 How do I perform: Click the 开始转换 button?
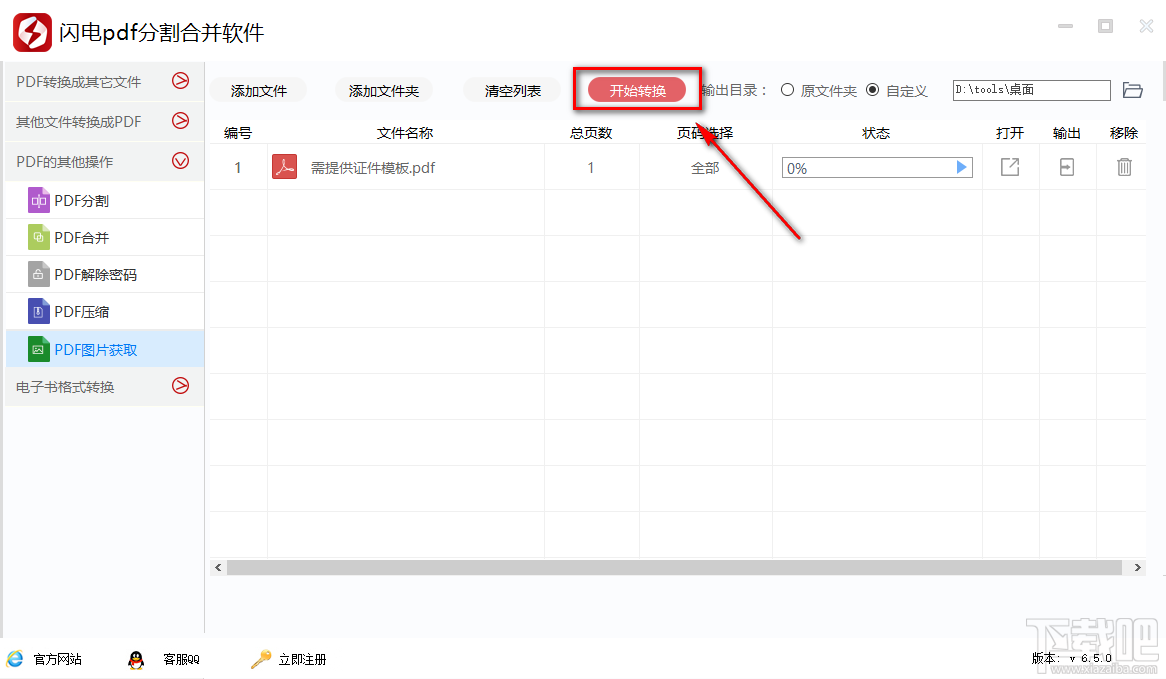(636, 90)
